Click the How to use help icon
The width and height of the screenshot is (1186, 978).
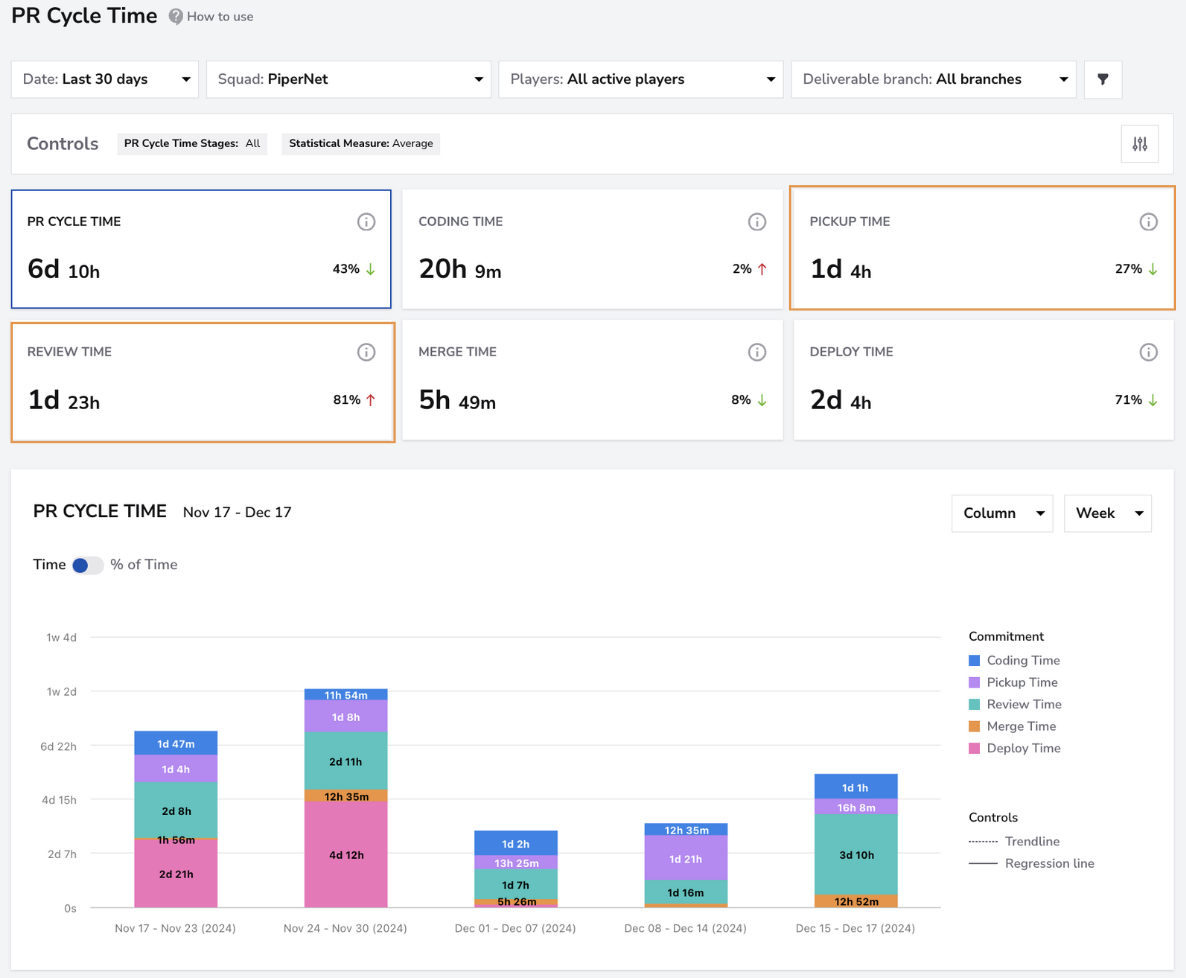tap(175, 17)
